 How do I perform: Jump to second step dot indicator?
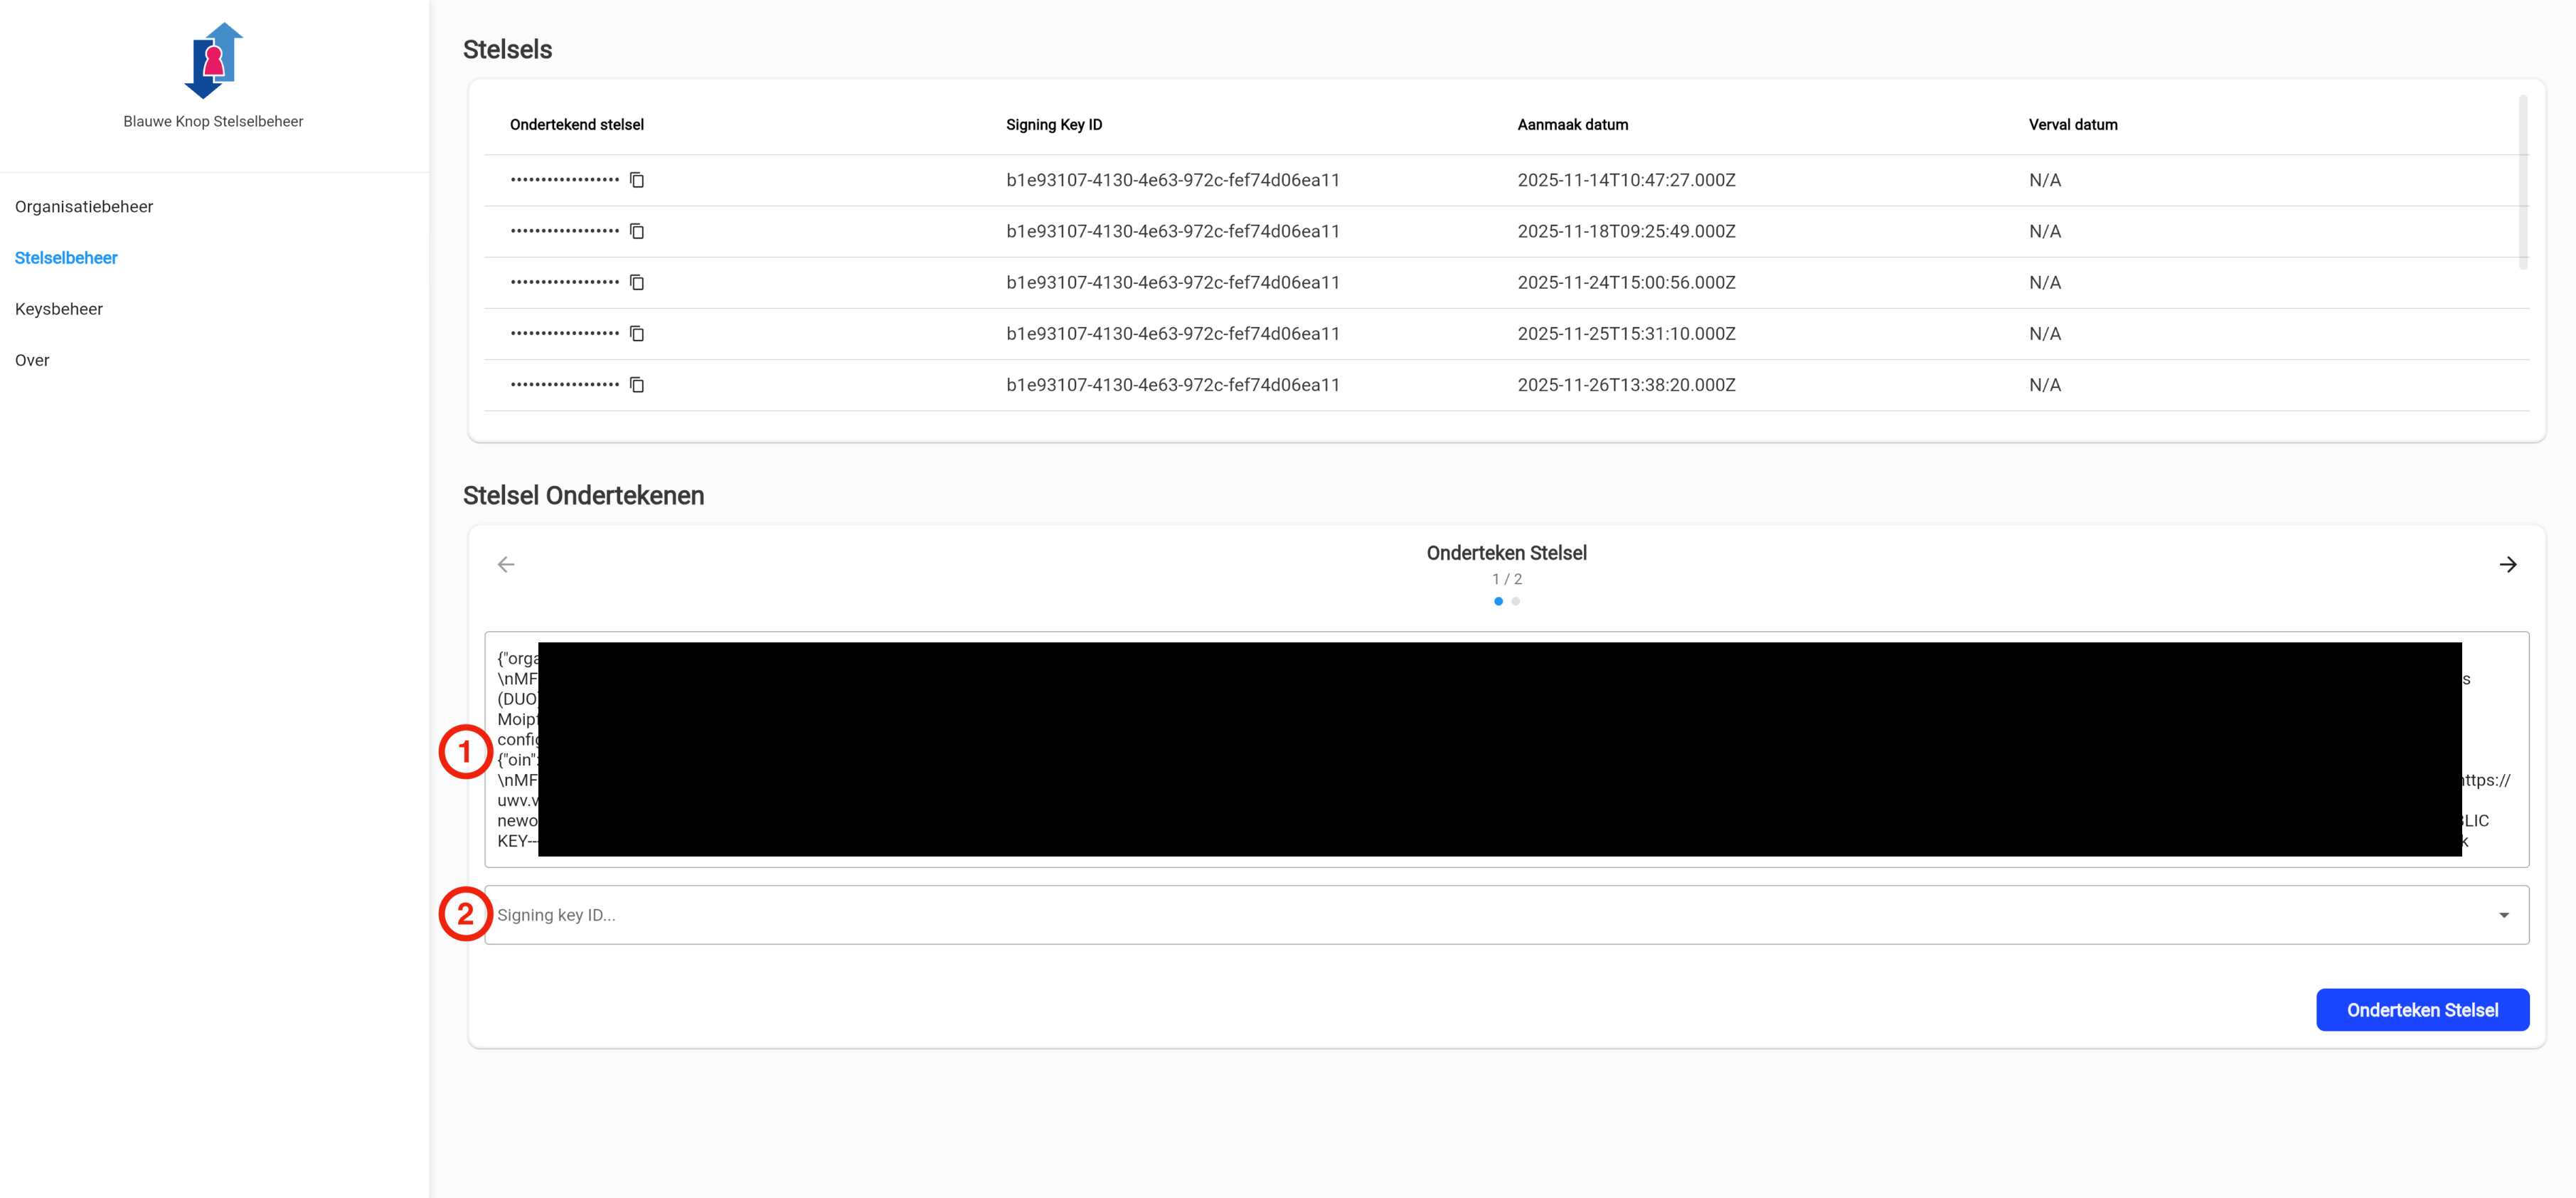[x=1516, y=601]
